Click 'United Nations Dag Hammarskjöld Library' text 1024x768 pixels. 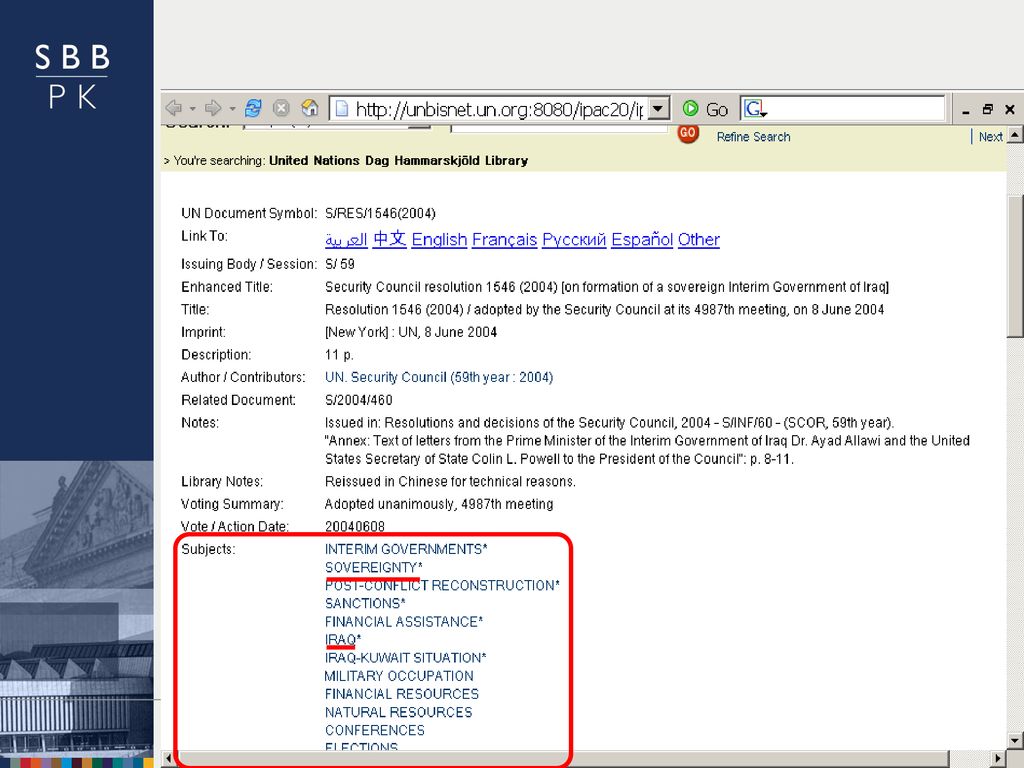398,161
